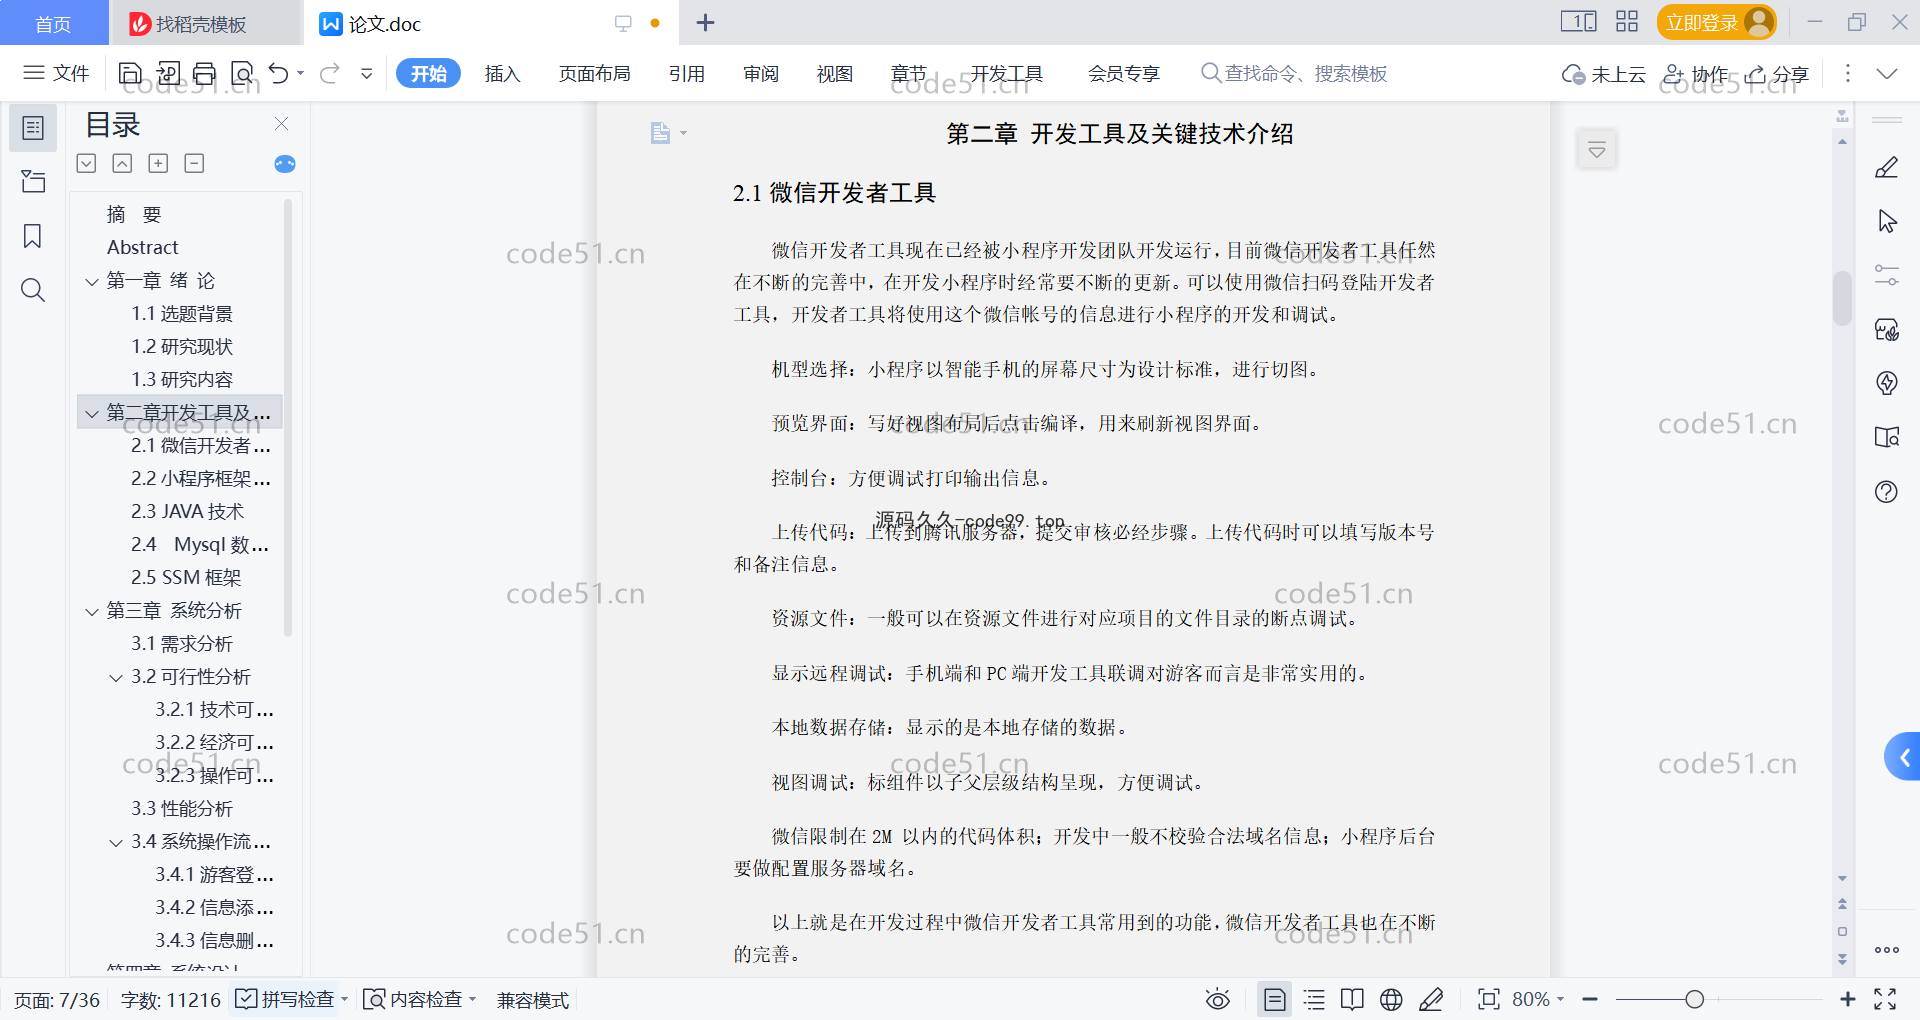Click the pen edit icon in right sidebar
This screenshot has width=1920, height=1020.
[x=1886, y=167]
